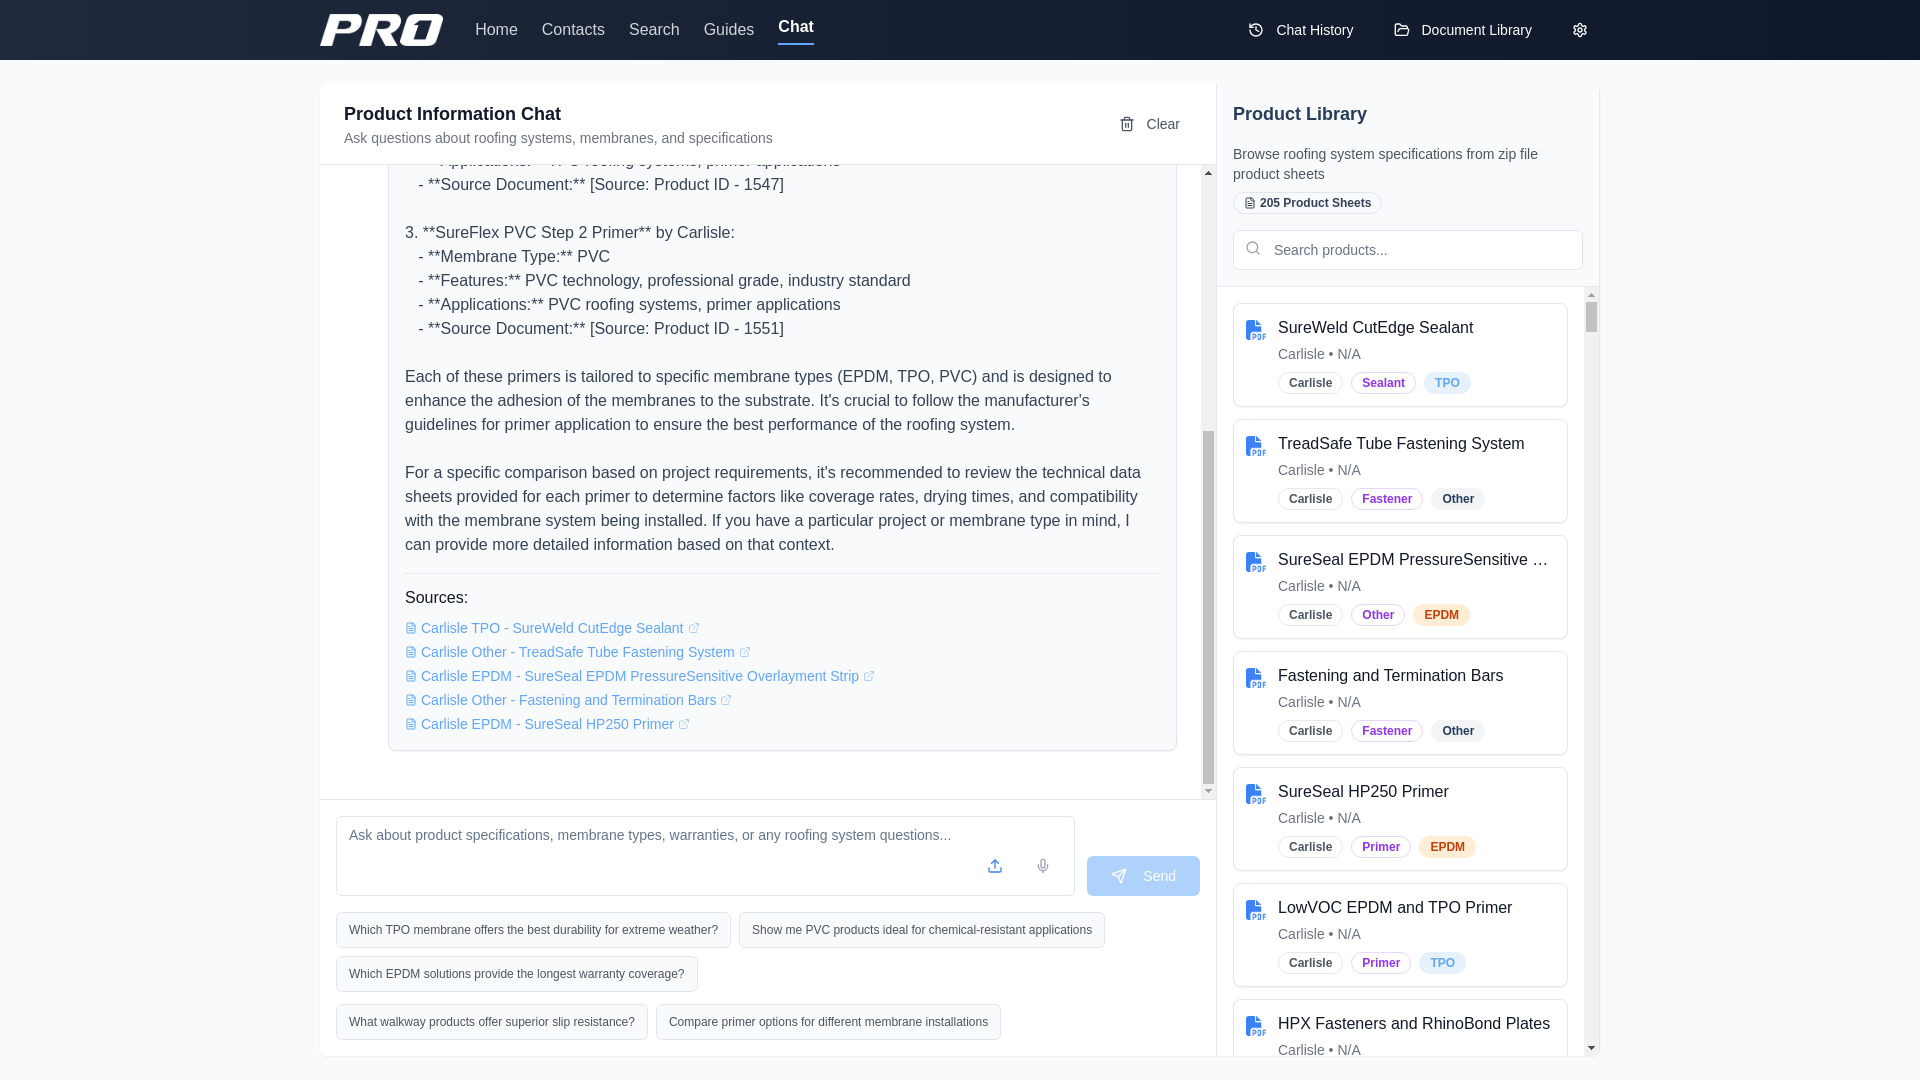Click Product Library scrollbar thumb
This screenshot has width=1920, height=1080.
click(x=1591, y=317)
